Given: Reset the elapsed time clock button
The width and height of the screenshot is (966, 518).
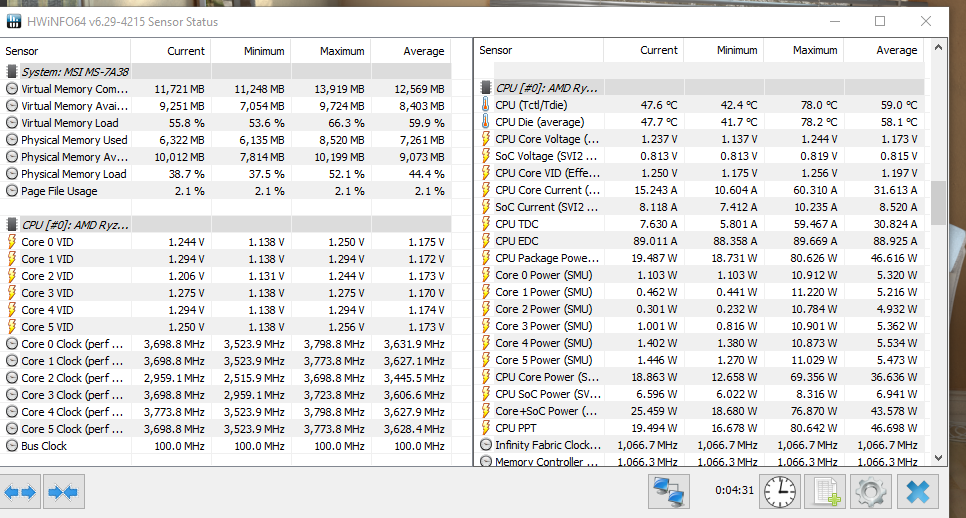Looking at the screenshot, I should pos(780,492).
